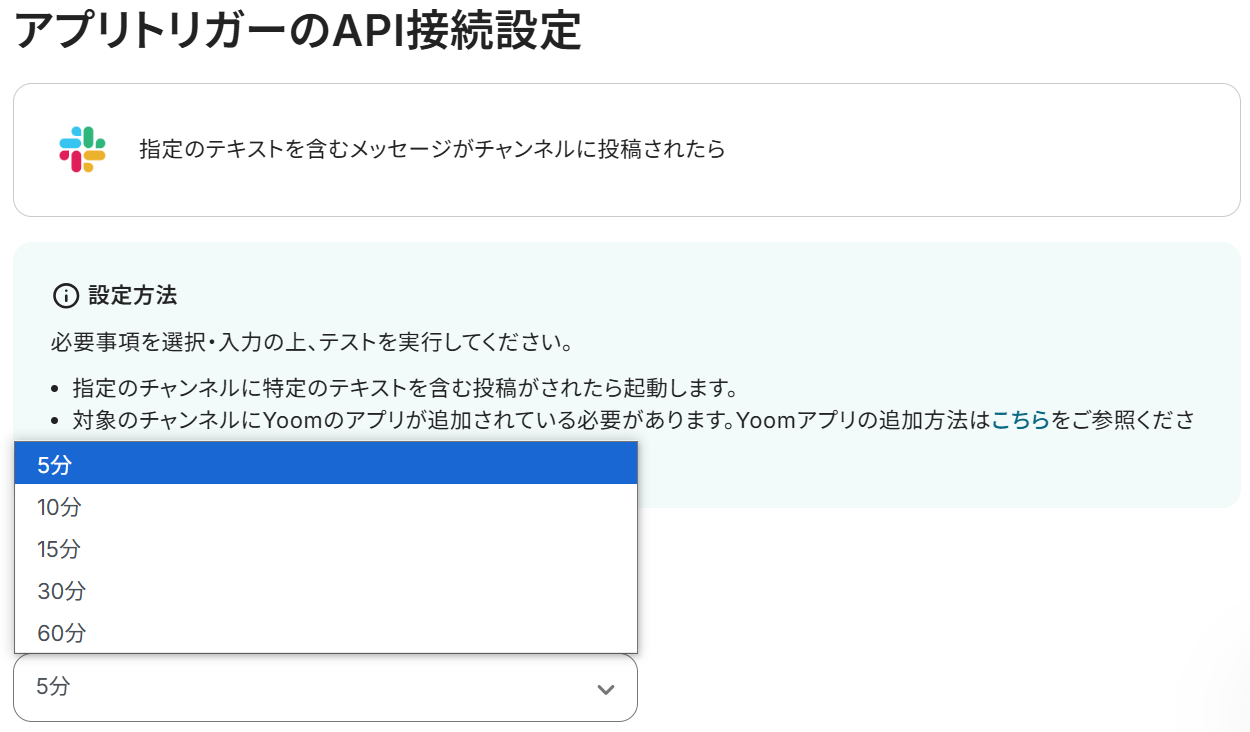
Task: Click the chevron arrow of the select box
Action: [605, 689]
